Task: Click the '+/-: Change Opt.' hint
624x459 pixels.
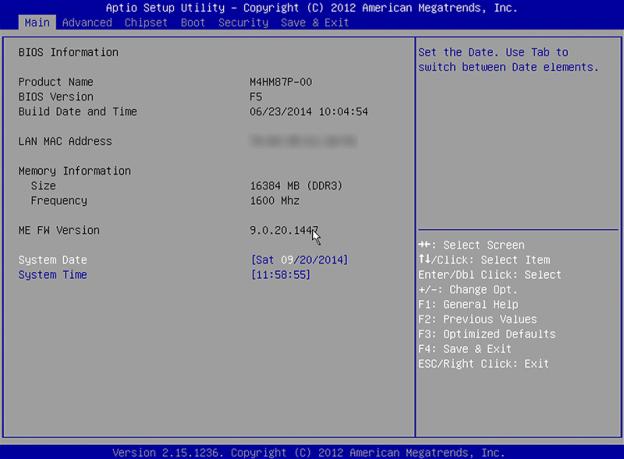Action: 468,289
